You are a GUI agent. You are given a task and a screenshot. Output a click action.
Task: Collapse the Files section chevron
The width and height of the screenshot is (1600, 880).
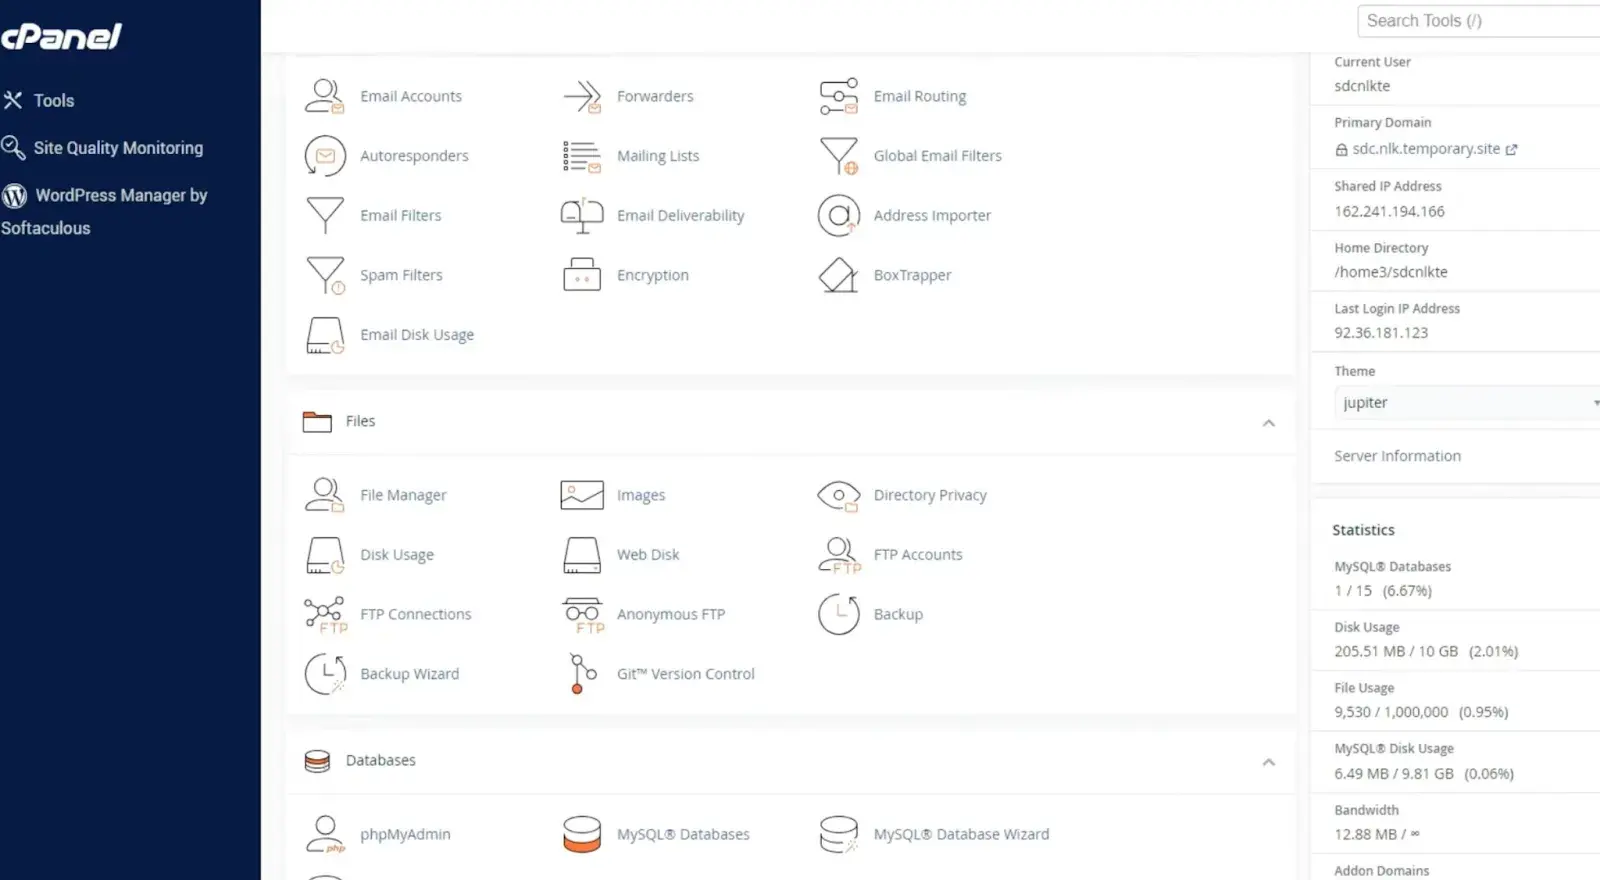coord(1268,423)
